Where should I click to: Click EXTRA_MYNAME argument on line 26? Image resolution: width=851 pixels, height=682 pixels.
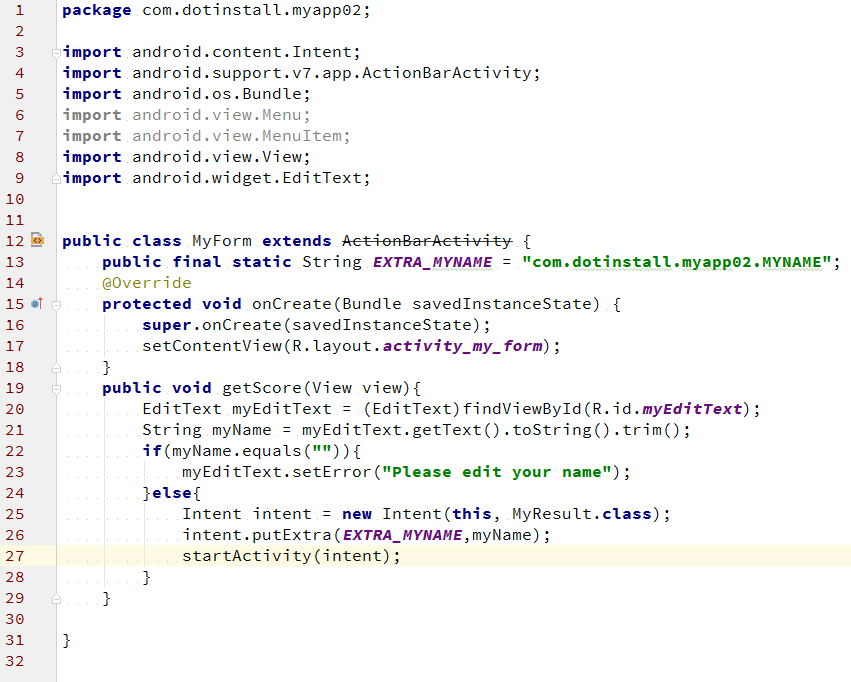pyautogui.click(x=402, y=535)
